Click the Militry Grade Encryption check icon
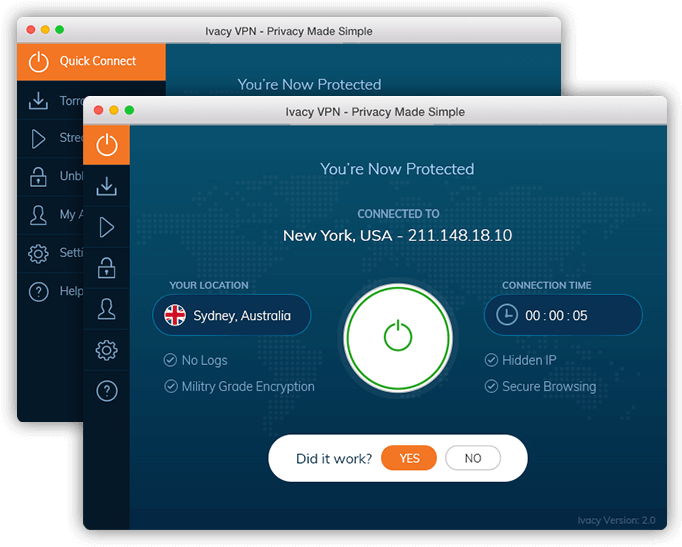The height and width of the screenshot is (547, 682). [170, 386]
